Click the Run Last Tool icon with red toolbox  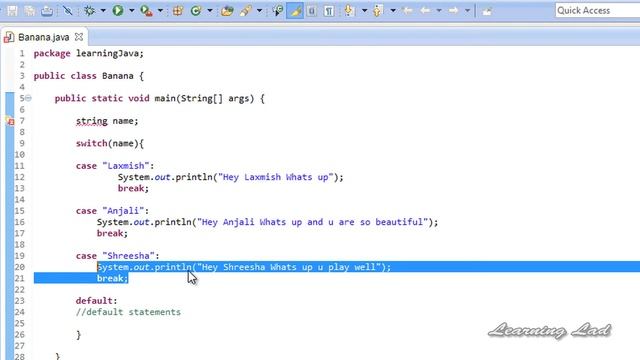click(146, 11)
